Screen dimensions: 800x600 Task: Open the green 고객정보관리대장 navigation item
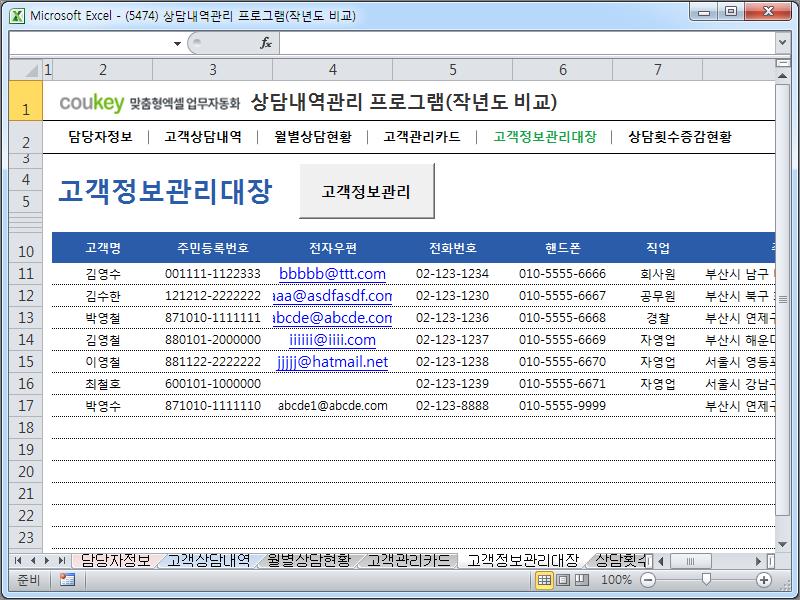coord(545,137)
